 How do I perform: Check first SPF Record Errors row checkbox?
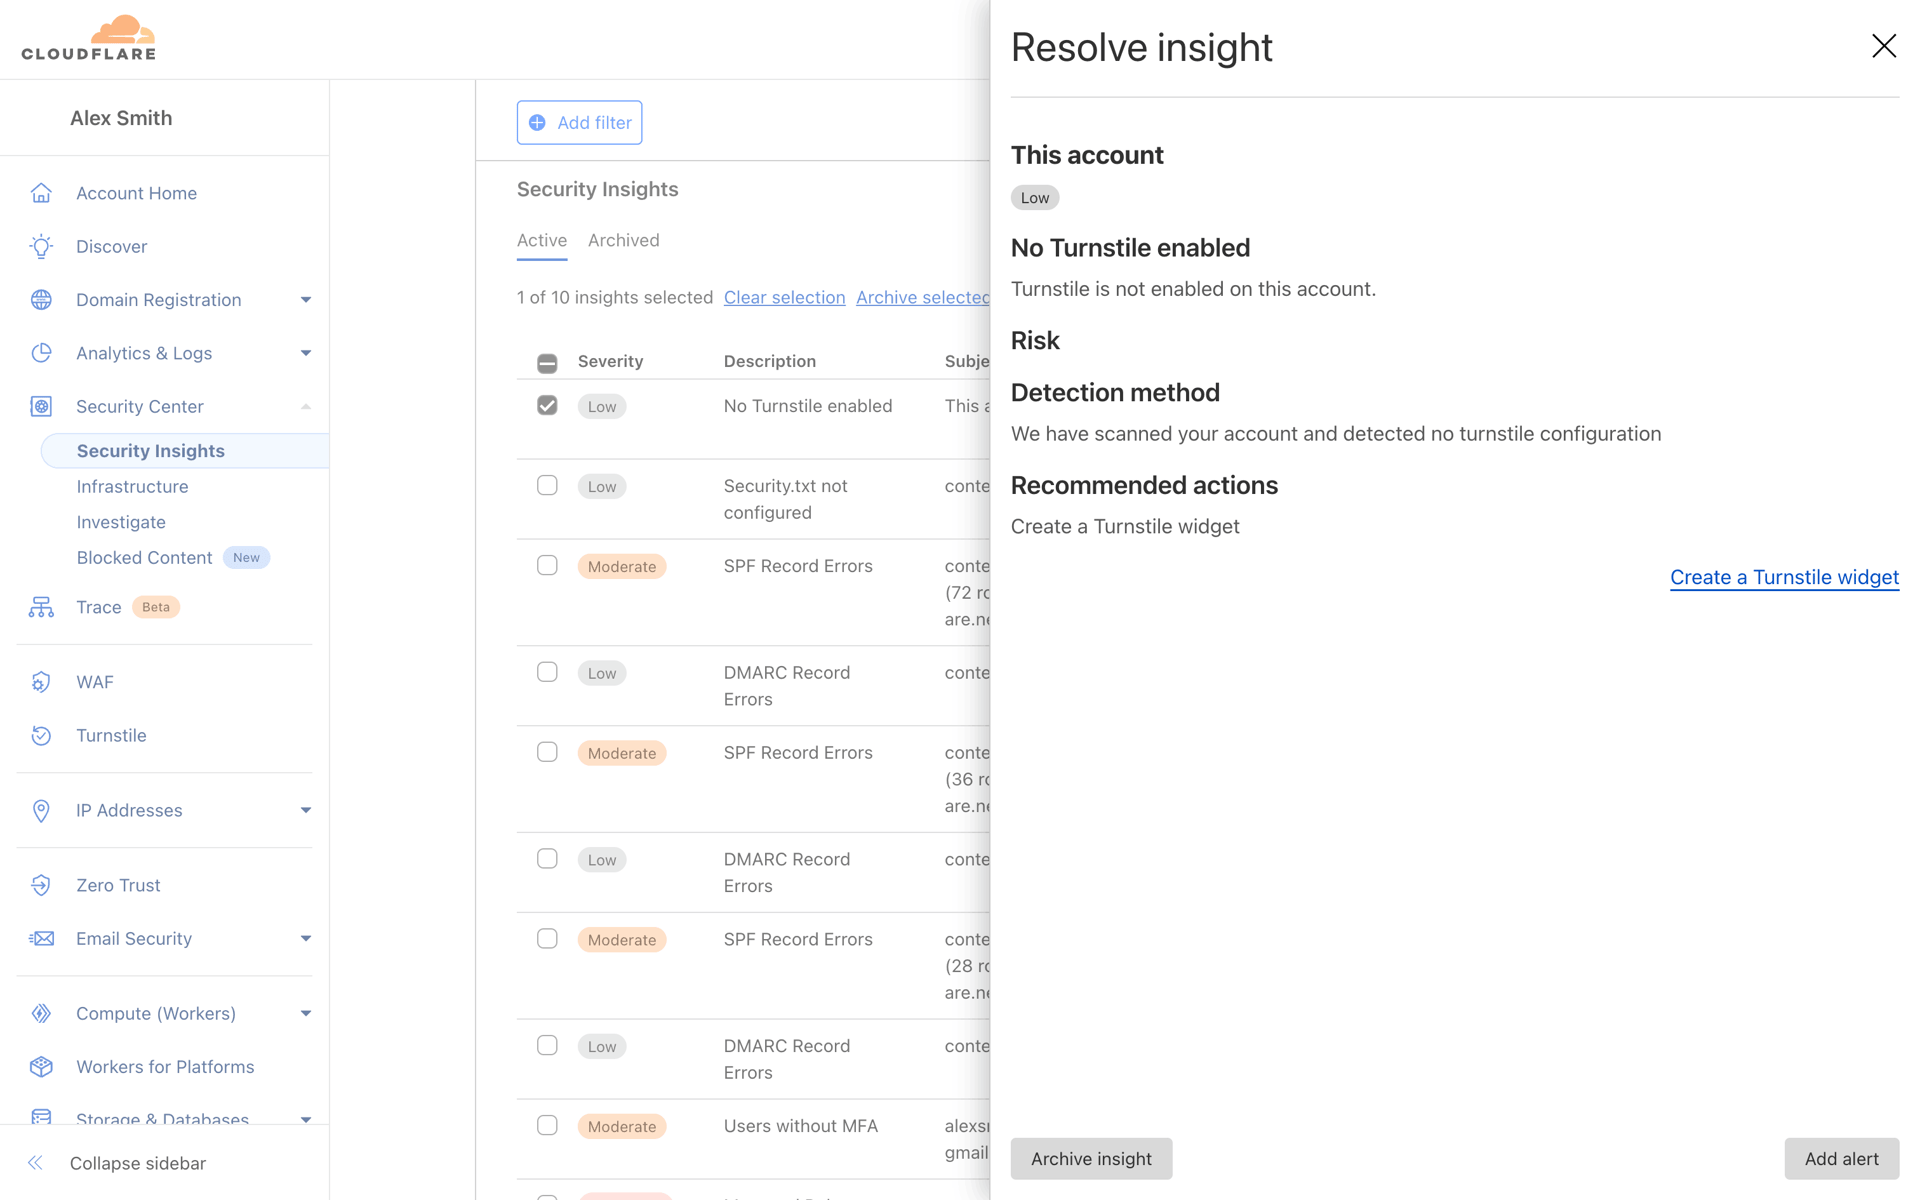pos(547,565)
